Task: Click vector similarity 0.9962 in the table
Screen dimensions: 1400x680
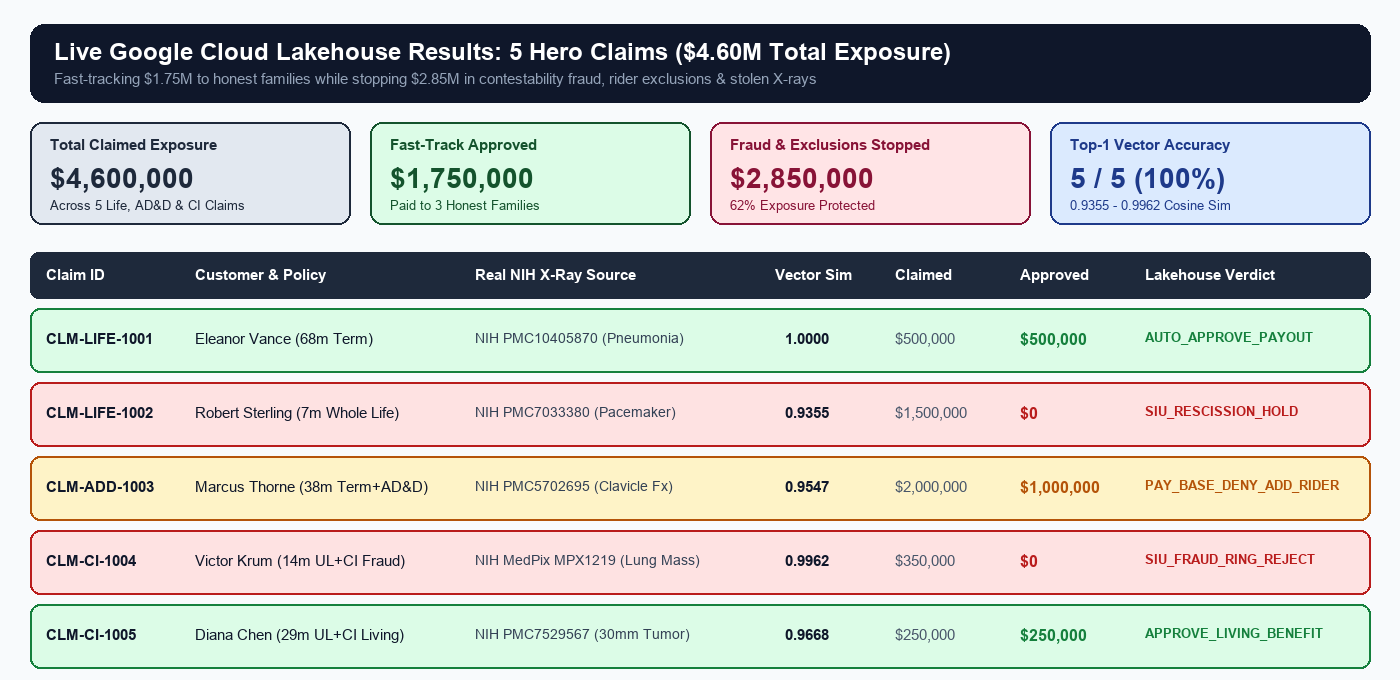Action: point(807,561)
